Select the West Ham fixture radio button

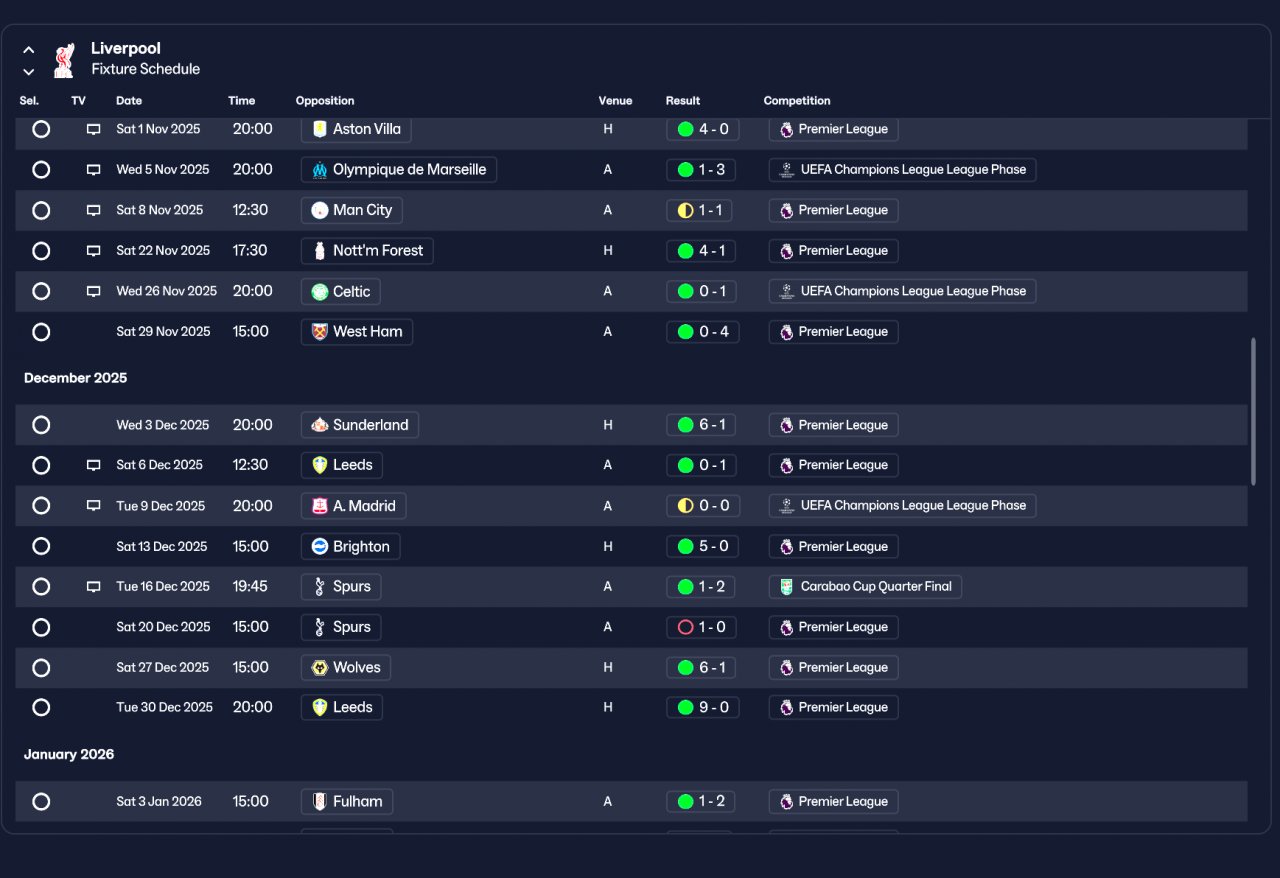pos(41,332)
